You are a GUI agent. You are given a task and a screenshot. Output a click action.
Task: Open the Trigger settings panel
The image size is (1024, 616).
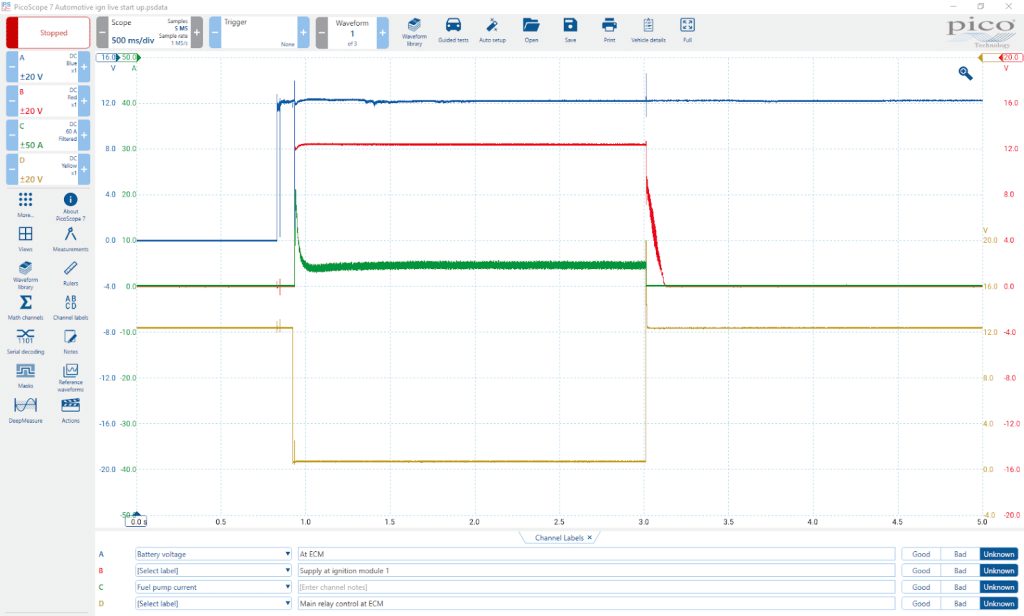click(259, 32)
